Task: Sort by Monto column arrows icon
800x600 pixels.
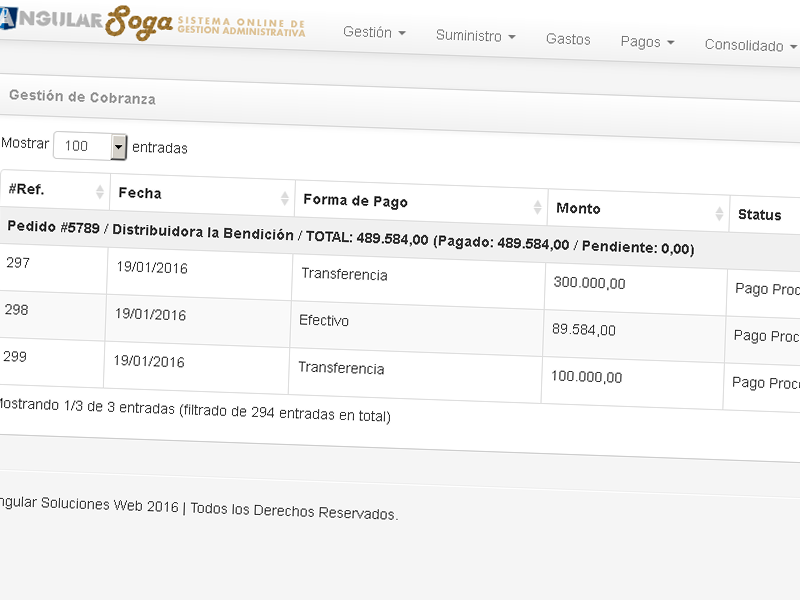Action: click(x=719, y=213)
